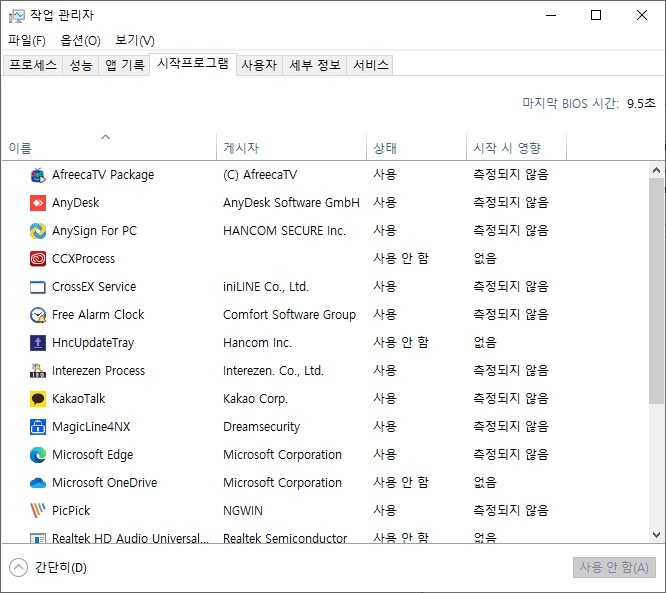Viewport: 666px width, 593px height.
Task: Select the KakaoTalk name
Action: (x=79, y=399)
